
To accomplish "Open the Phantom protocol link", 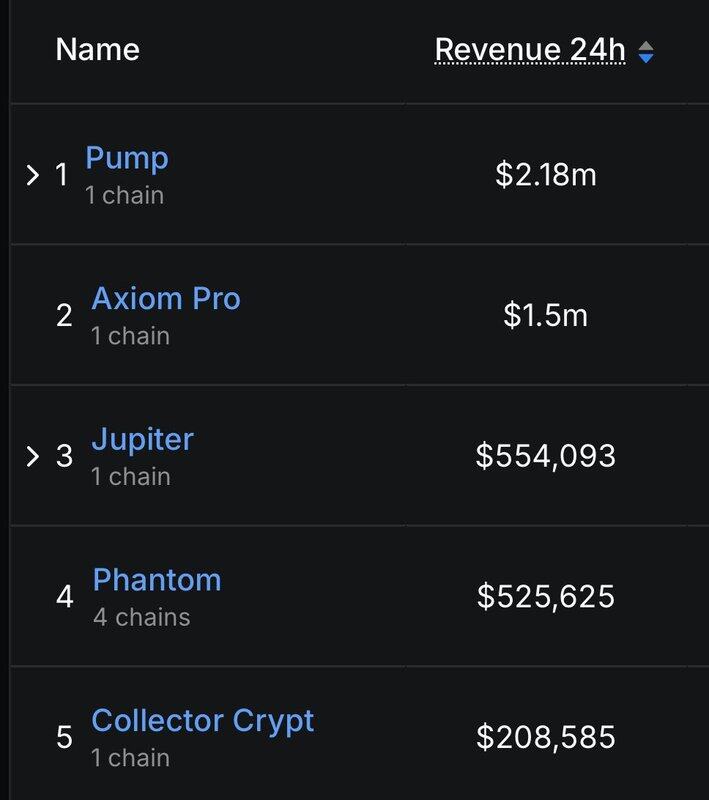I will pos(157,580).
